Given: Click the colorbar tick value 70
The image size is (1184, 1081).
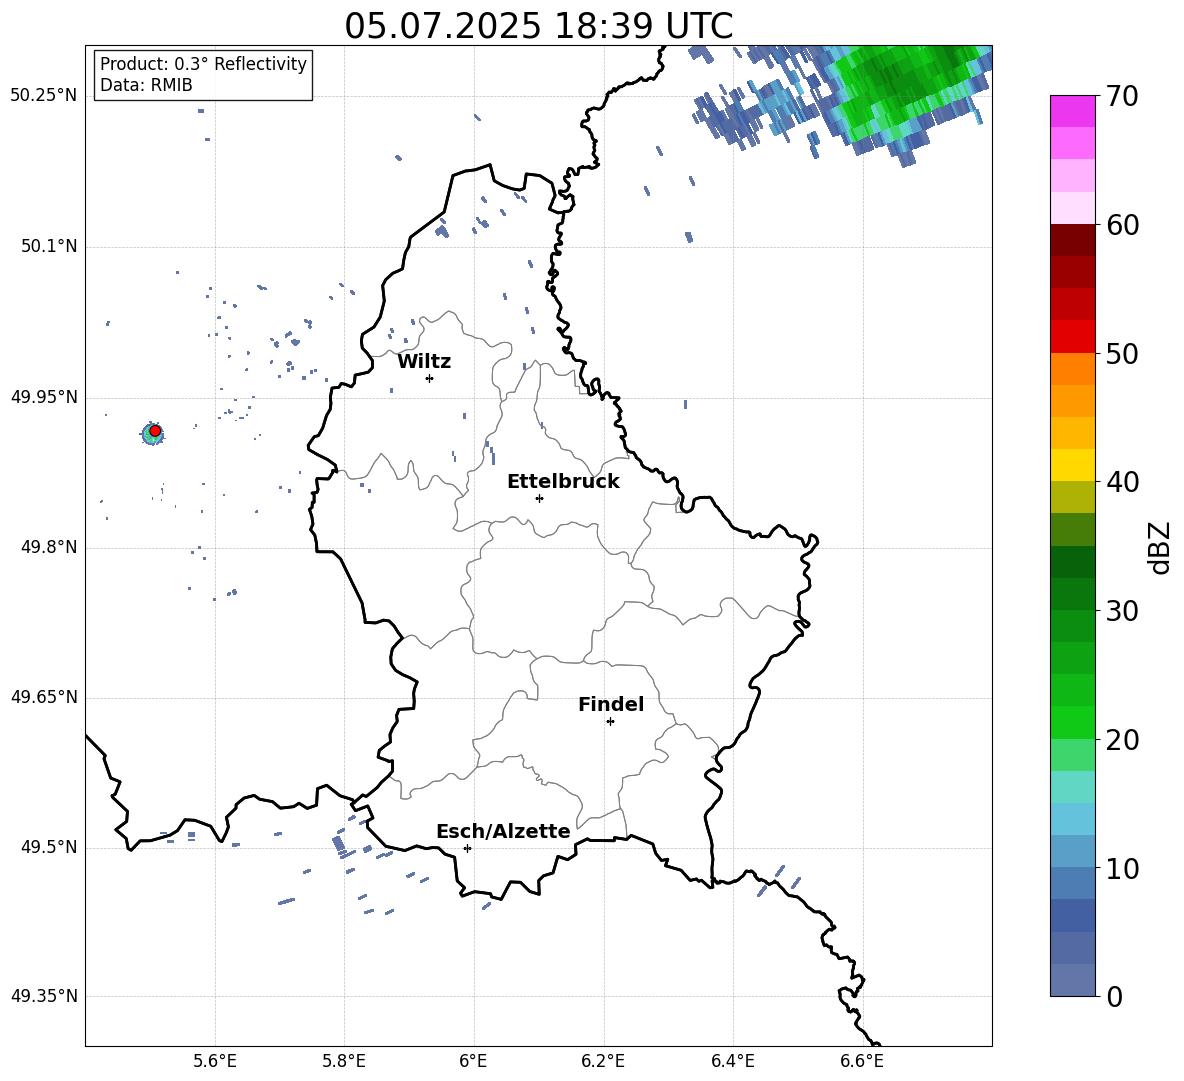Looking at the screenshot, I should click(1123, 96).
